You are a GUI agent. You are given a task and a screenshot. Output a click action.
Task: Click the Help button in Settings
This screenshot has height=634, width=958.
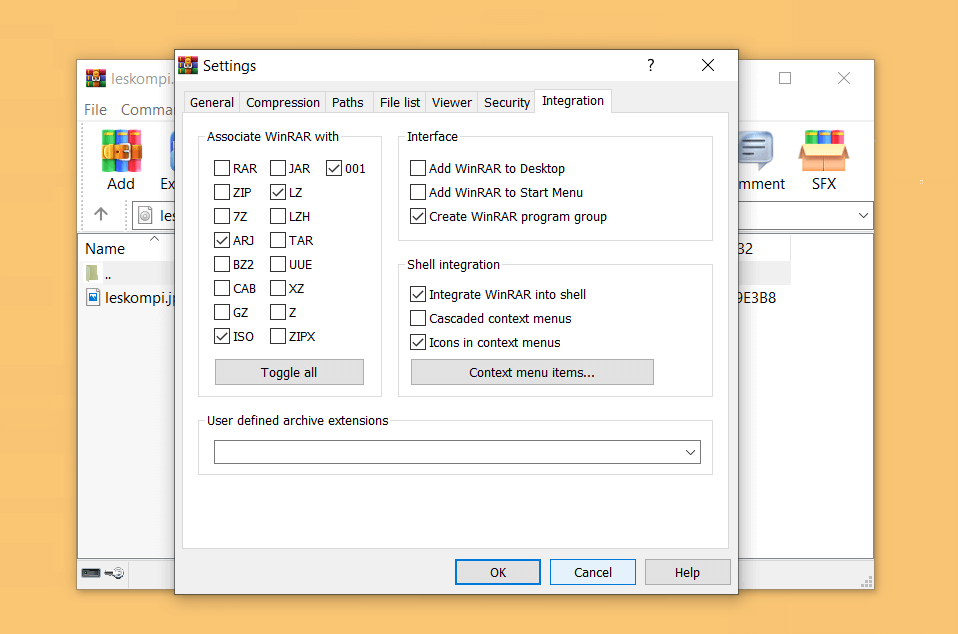point(687,572)
